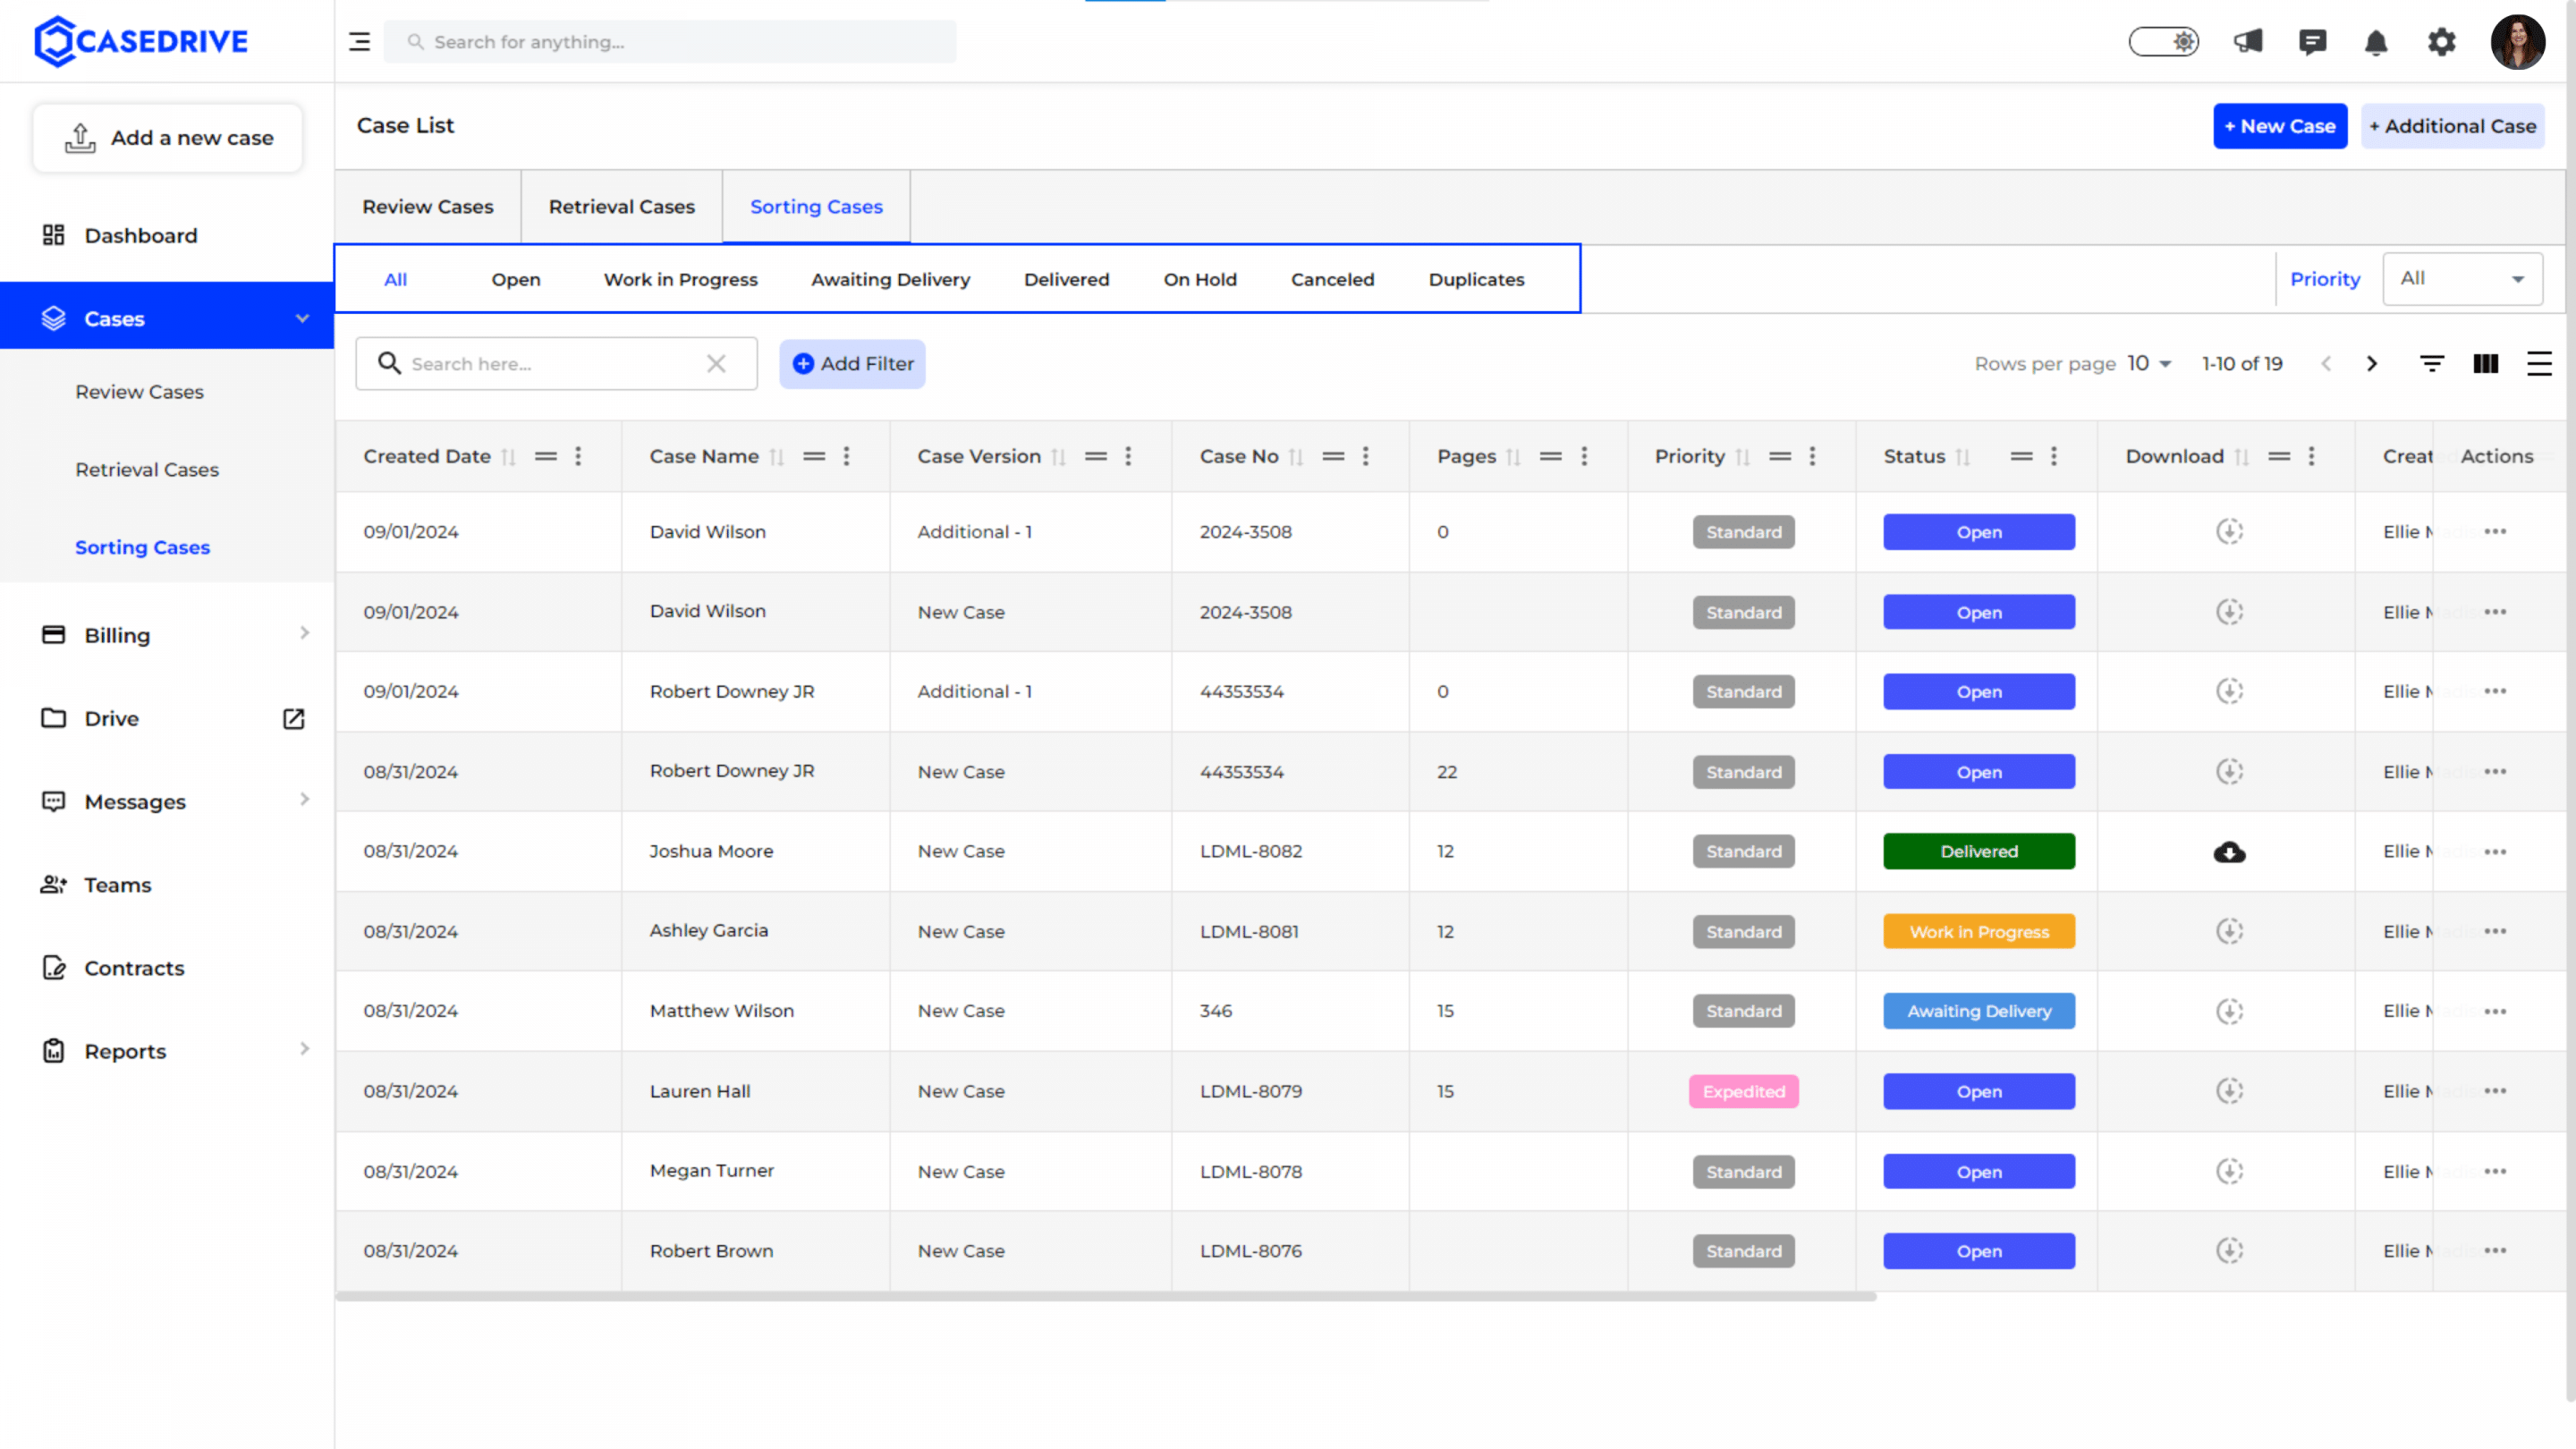Viewport: 2576px width, 1449px height.
Task: Click the Expedited priority badge
Action: 1743,1091
